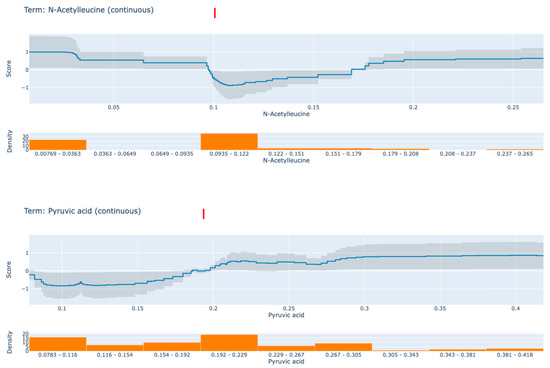
Task: Click the 0.381 - 0.418 bin label
Action: [x=515, y=355]
